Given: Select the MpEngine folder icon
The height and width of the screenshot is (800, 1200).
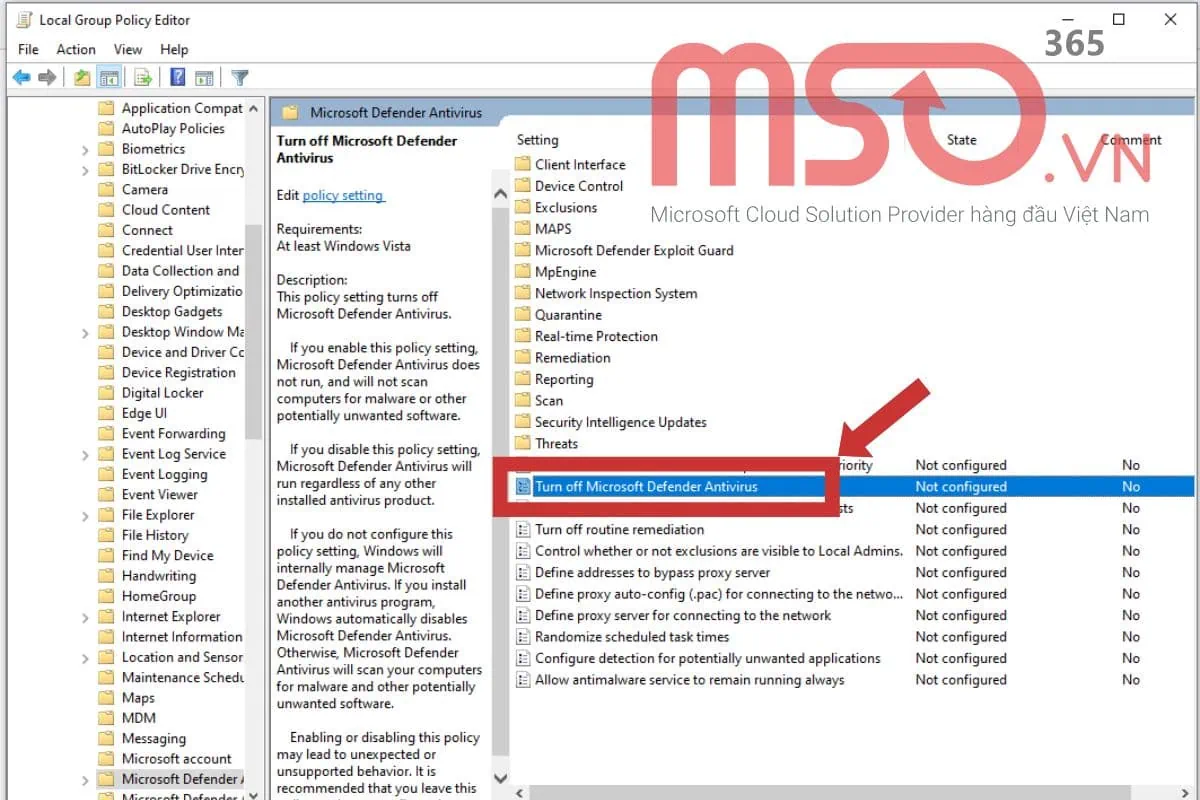Looking at the screenshot, I should click(523, 271).
